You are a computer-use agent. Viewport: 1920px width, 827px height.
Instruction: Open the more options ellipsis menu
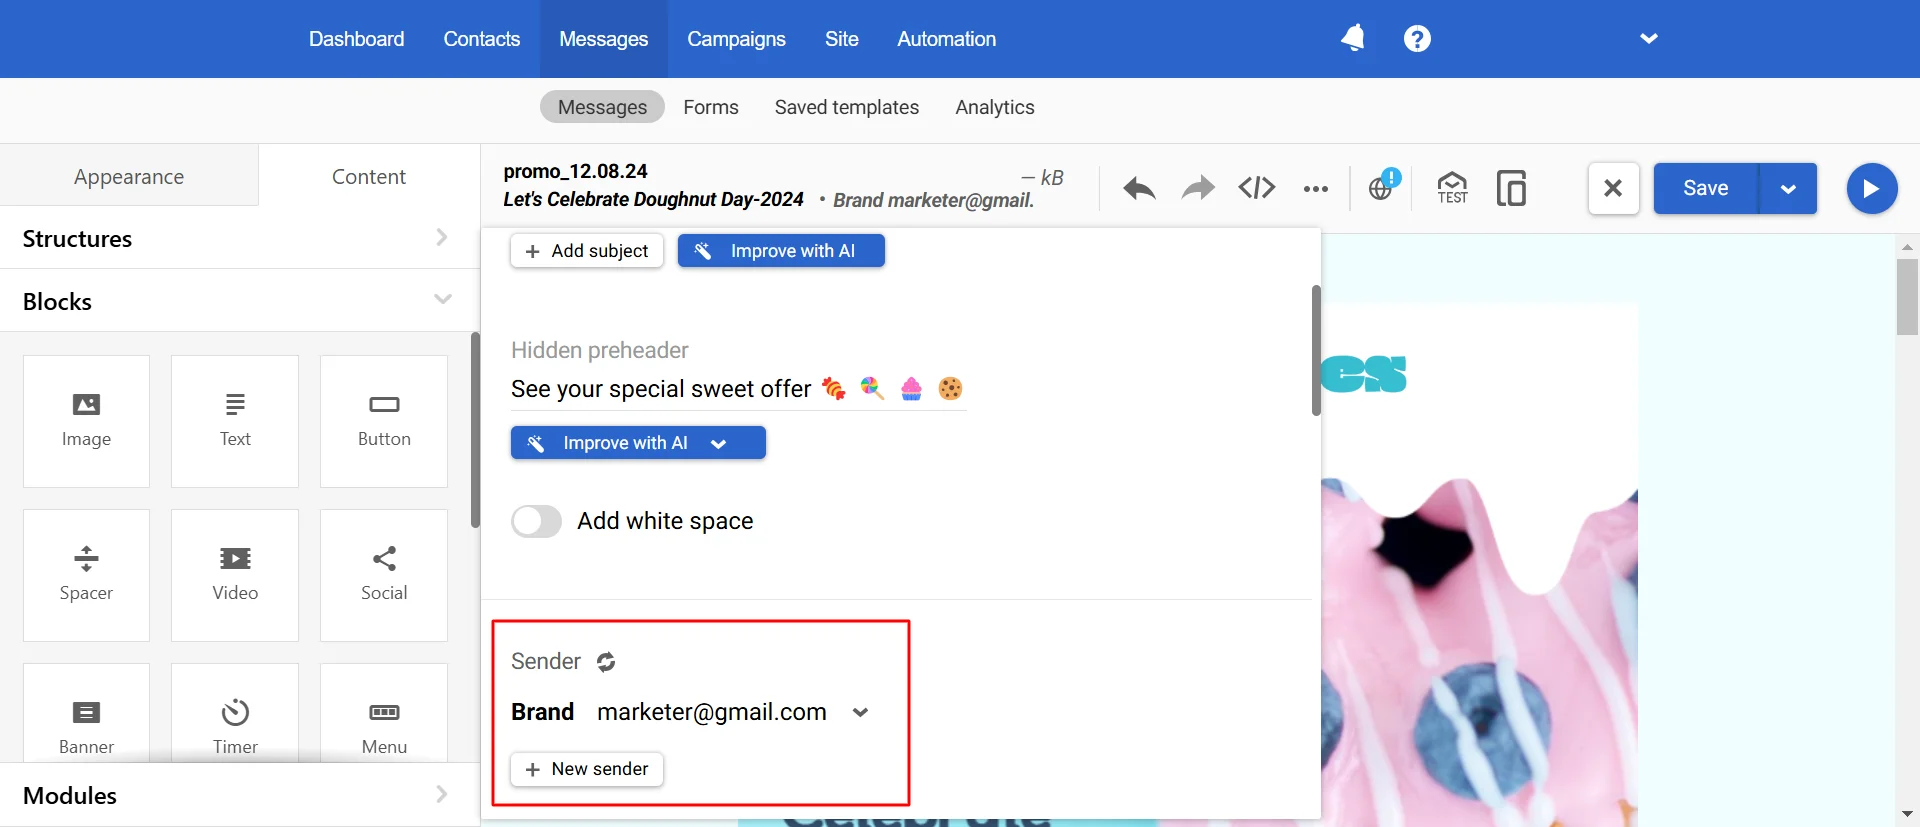[1316, 188]
